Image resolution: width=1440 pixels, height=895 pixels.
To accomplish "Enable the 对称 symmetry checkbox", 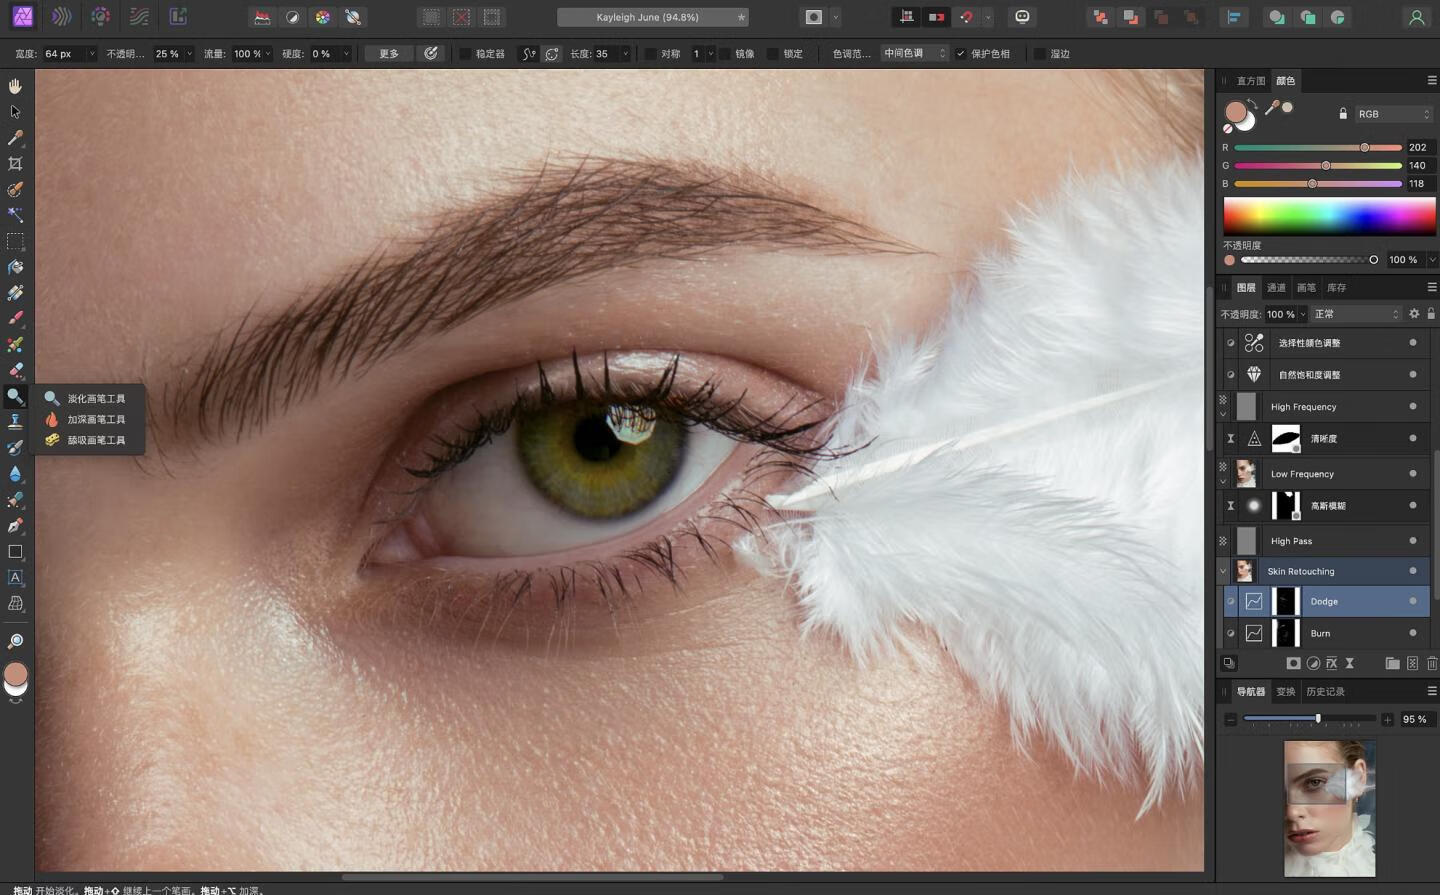I will click(651, 54).
